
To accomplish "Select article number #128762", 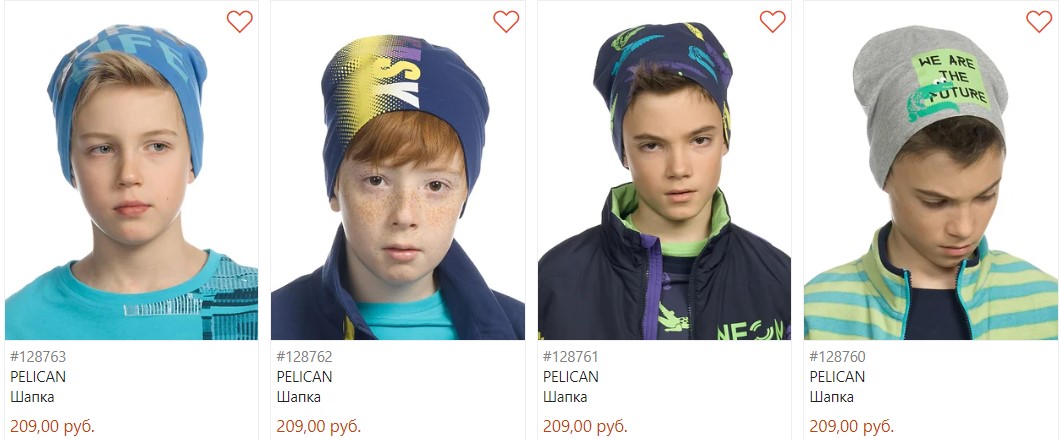I will coord(304,356).
